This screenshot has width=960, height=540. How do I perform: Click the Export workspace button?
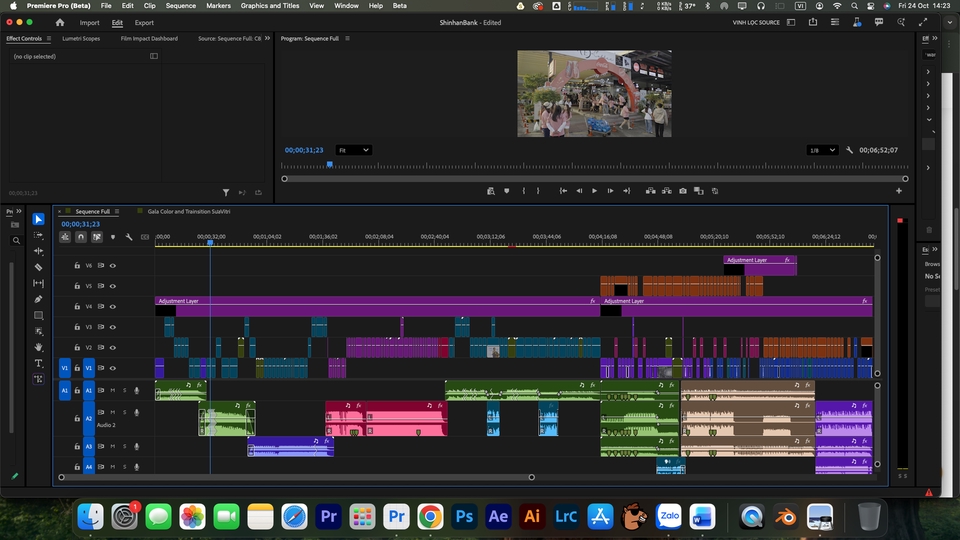click(x=144, y=22)
